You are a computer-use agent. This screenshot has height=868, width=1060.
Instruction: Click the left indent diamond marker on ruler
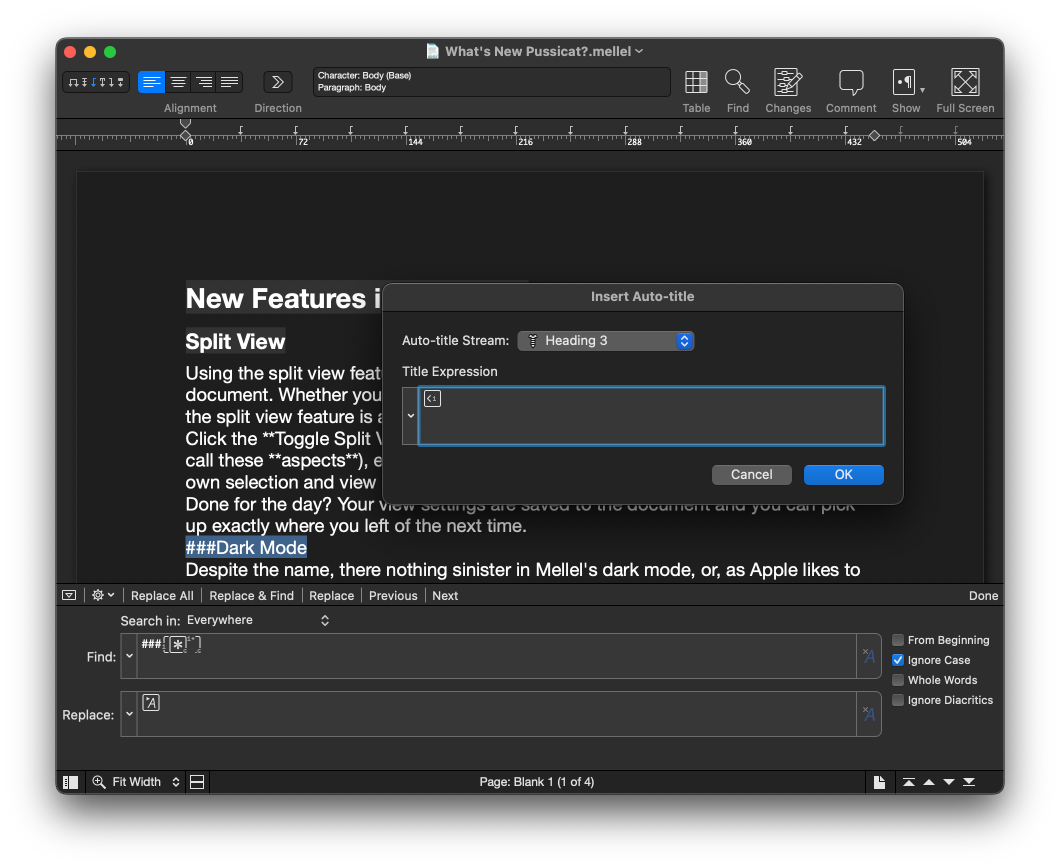click(185, 136)
